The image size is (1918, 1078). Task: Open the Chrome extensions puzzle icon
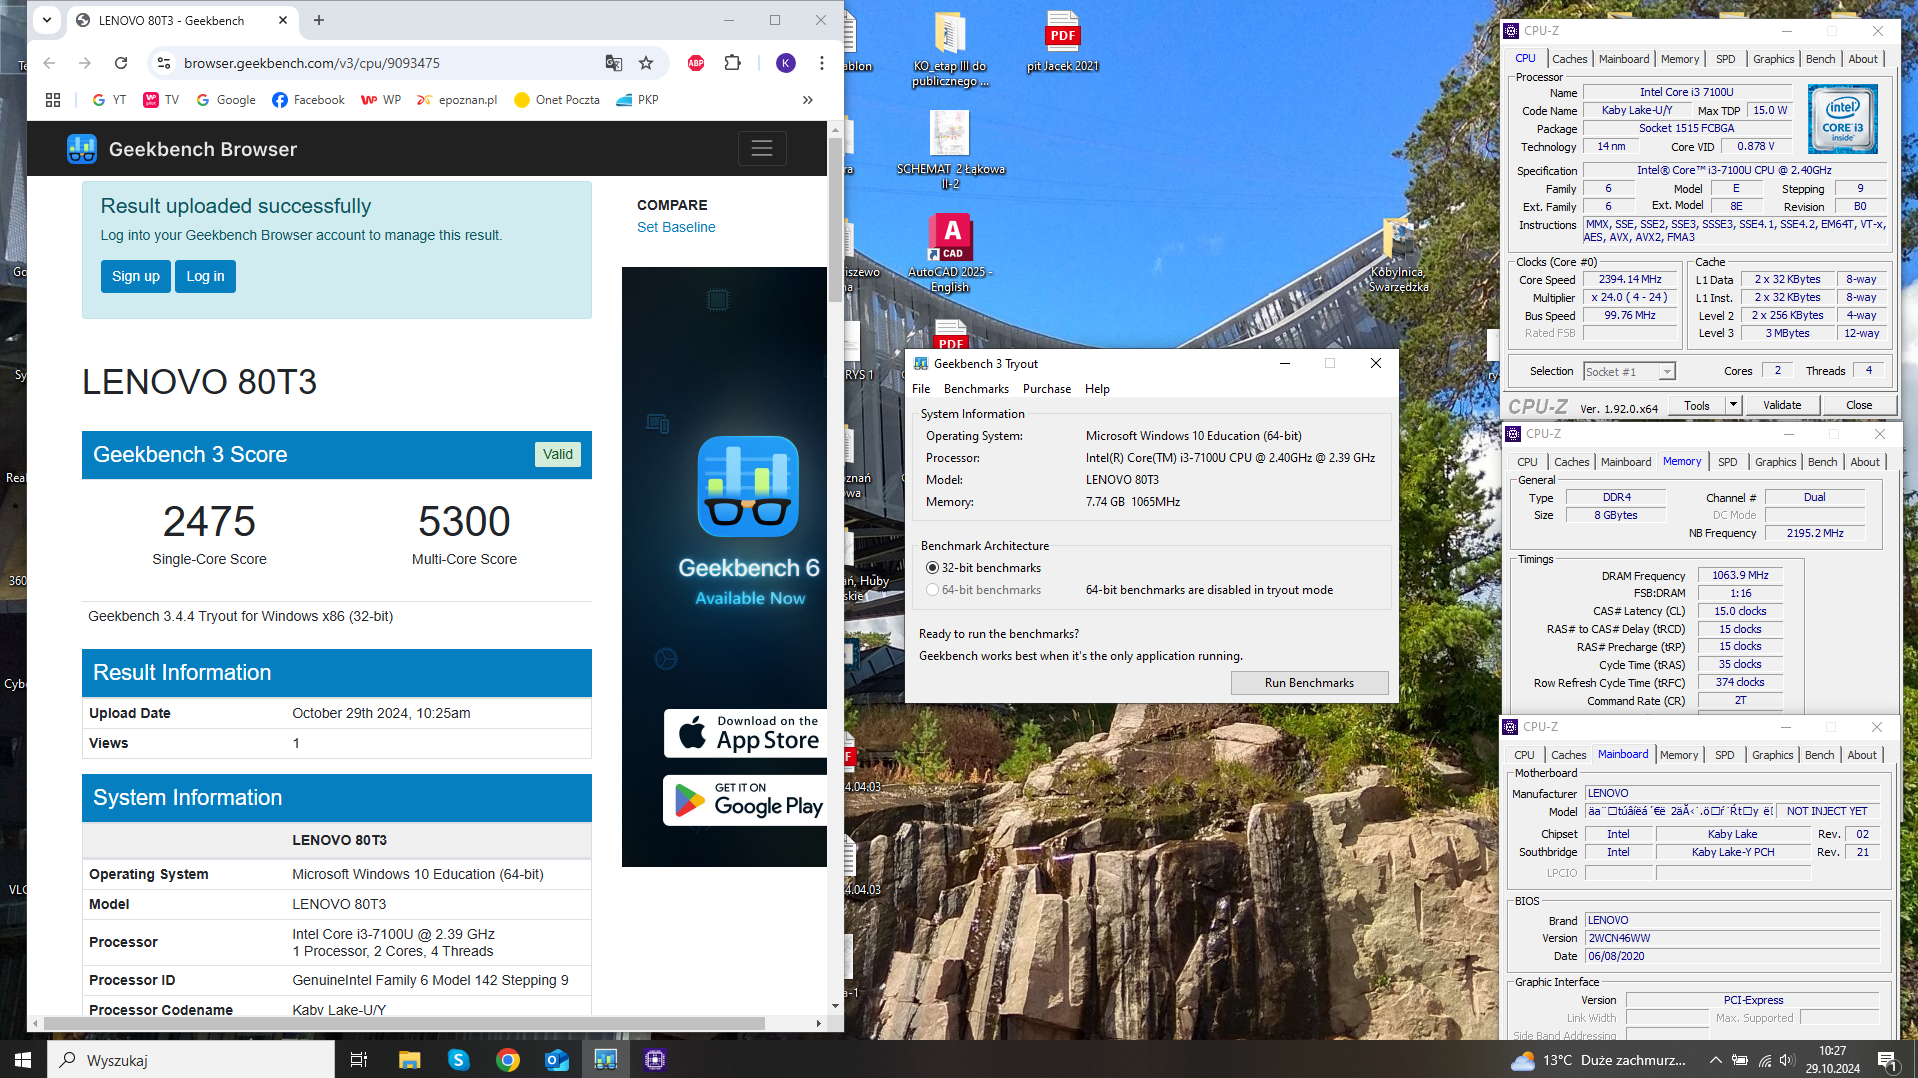[x=733, y=63]
